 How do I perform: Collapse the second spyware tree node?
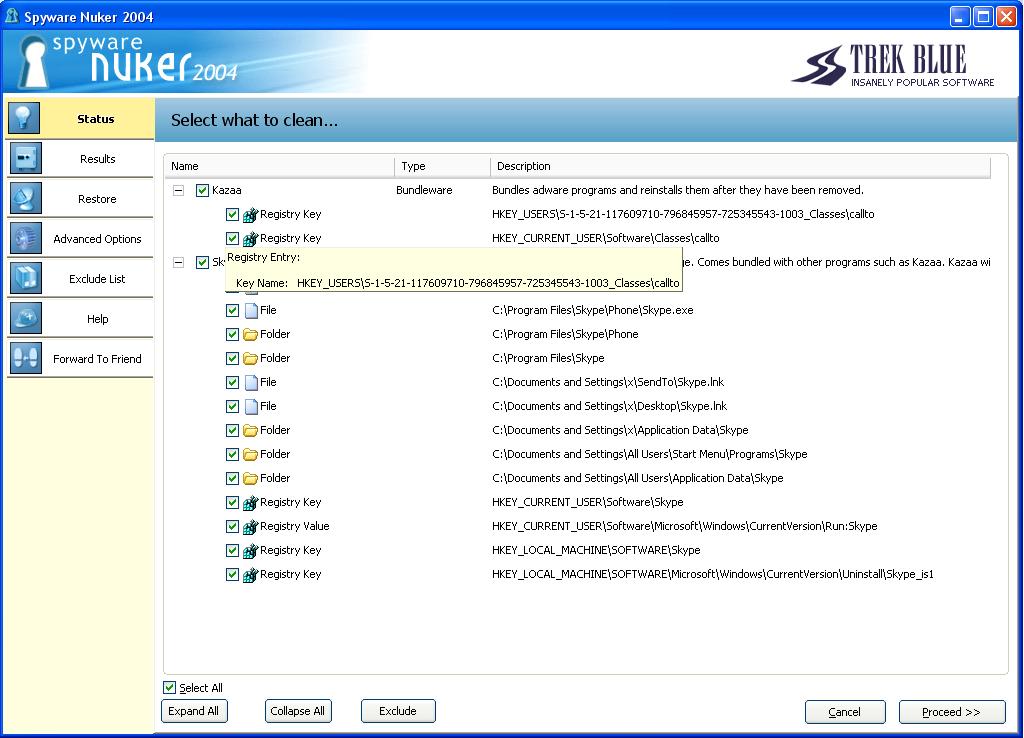pyautogui.click(x=178, y=262)
